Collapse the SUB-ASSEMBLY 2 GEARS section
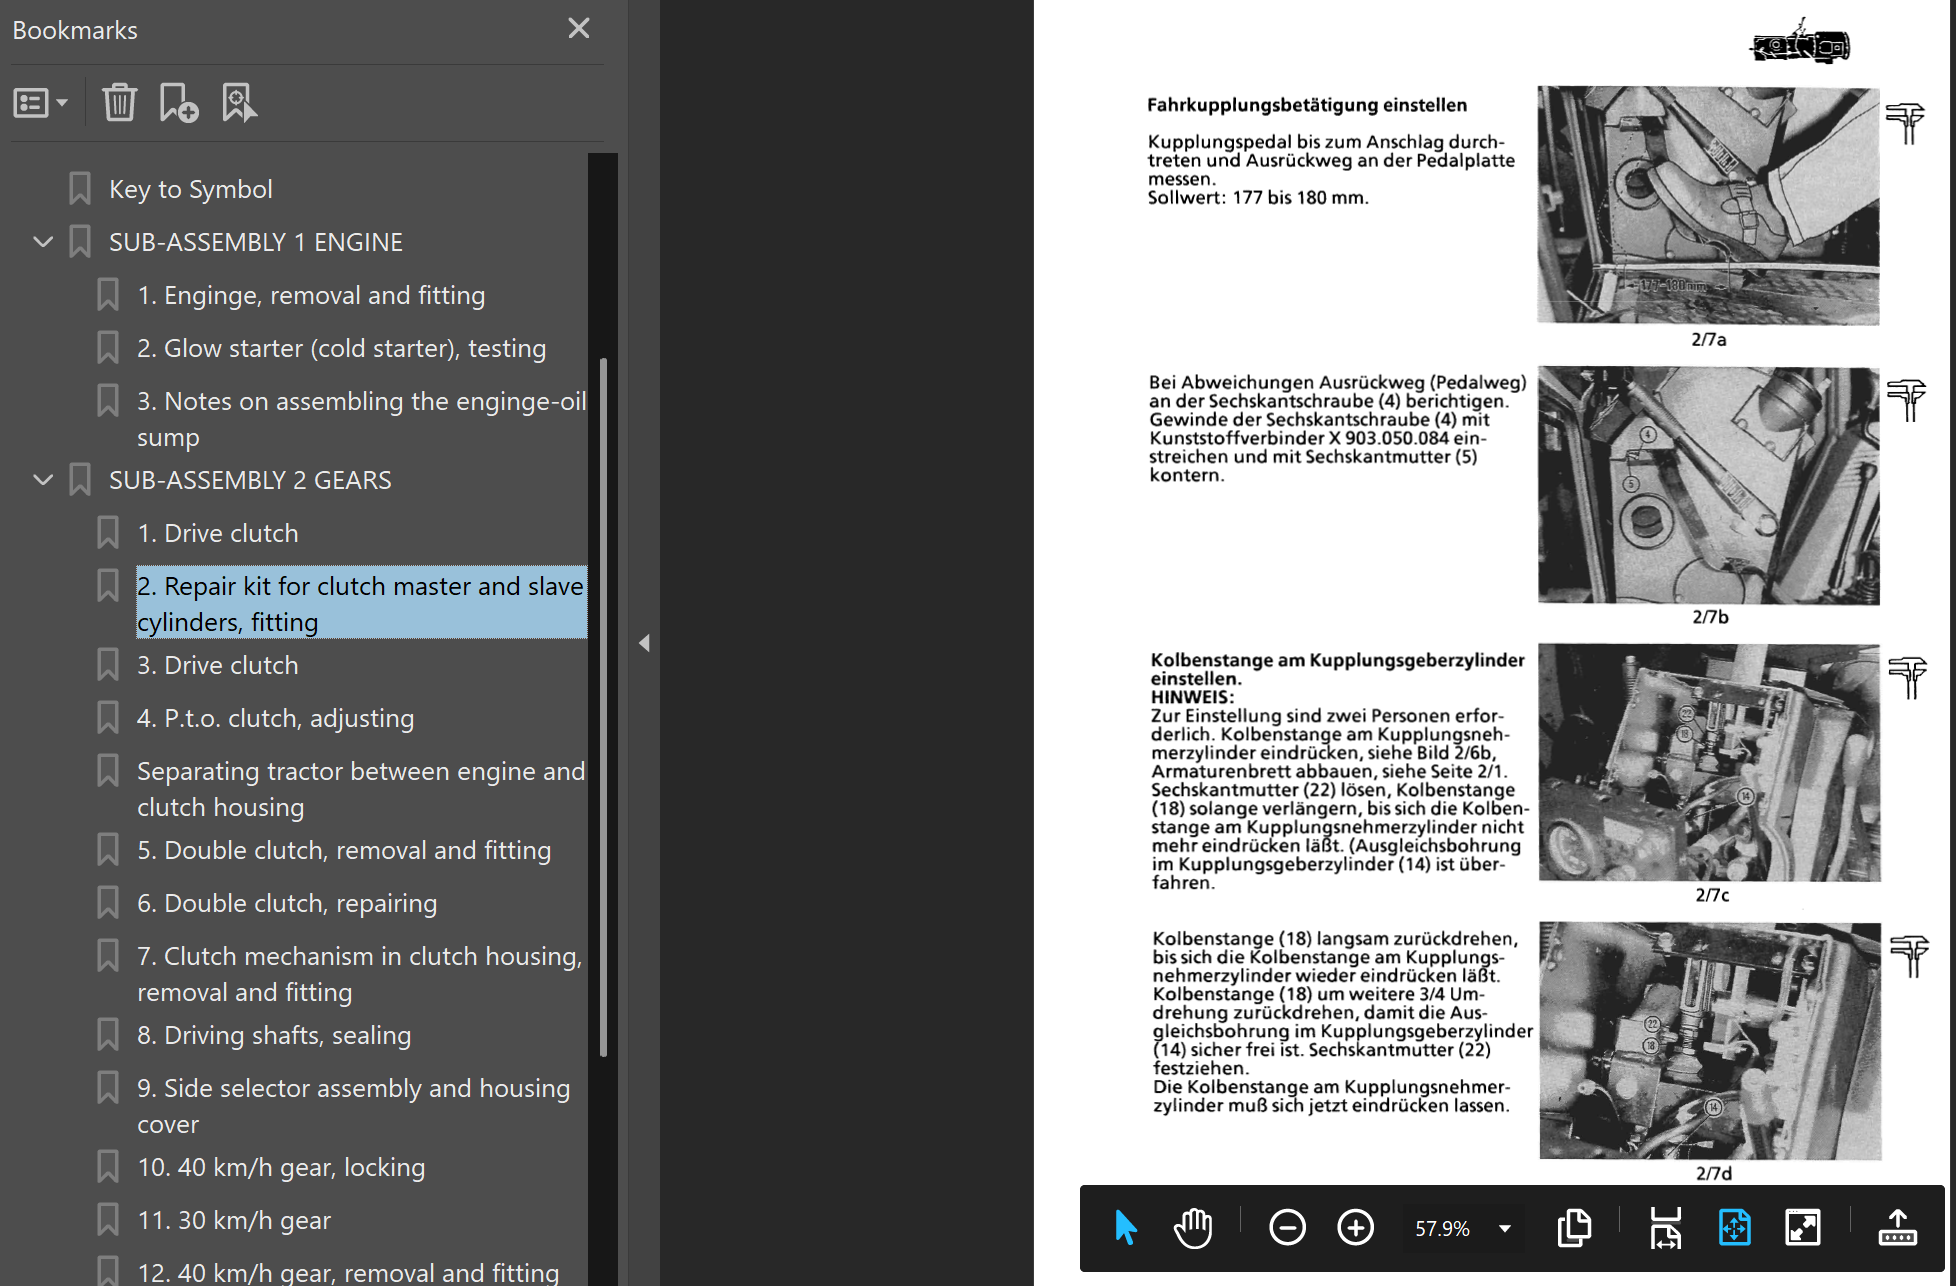 (43, 480)
